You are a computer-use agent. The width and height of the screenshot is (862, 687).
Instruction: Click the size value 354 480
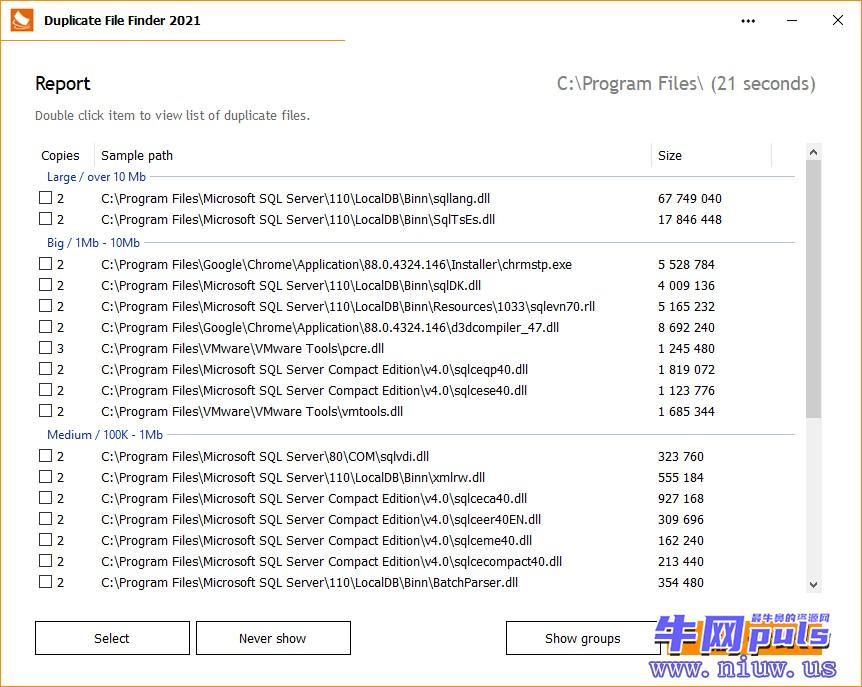click(681, 582)
